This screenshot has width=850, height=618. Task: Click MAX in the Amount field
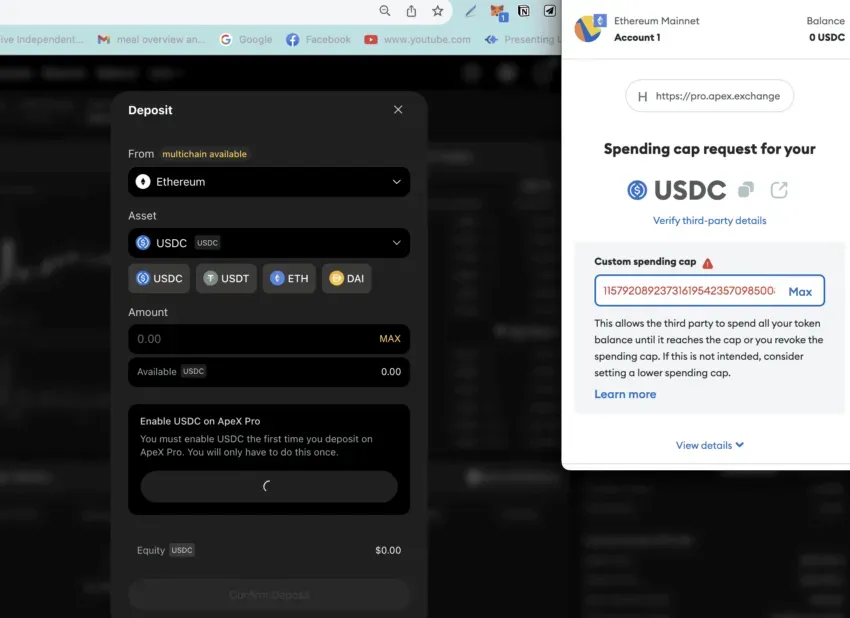(390, 339)
